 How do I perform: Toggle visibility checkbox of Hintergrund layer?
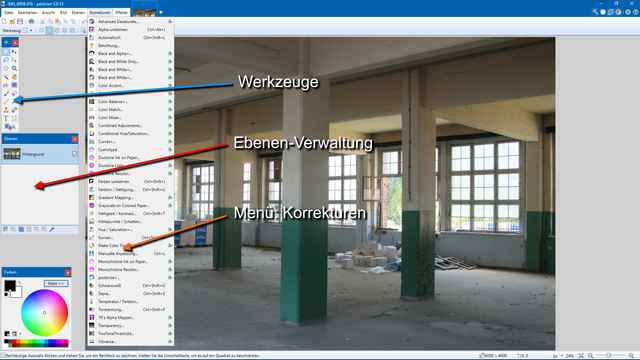point(75,154)
